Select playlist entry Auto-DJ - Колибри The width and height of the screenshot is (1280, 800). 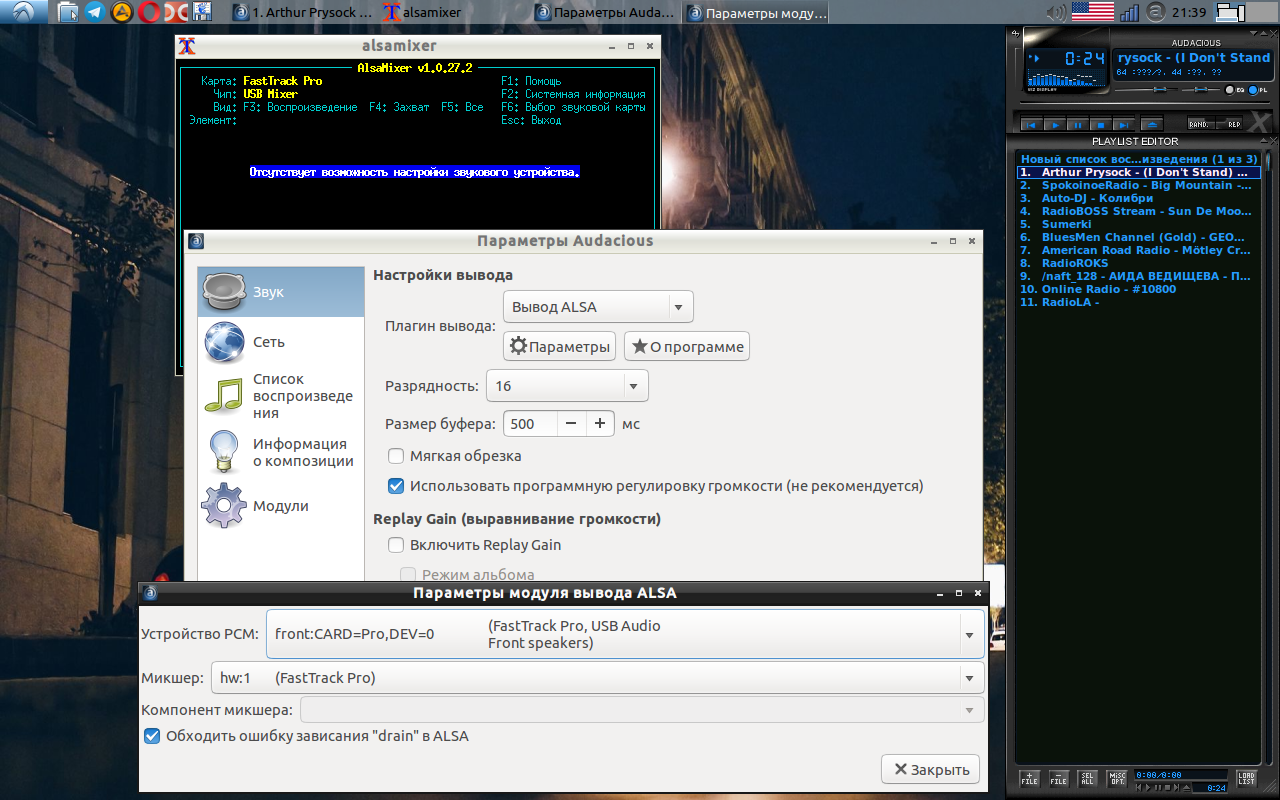pyautogui.click(x=1139, y=198)
